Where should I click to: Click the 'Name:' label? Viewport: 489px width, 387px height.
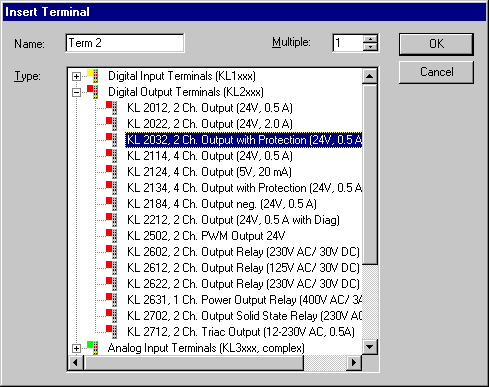[29, 44]
